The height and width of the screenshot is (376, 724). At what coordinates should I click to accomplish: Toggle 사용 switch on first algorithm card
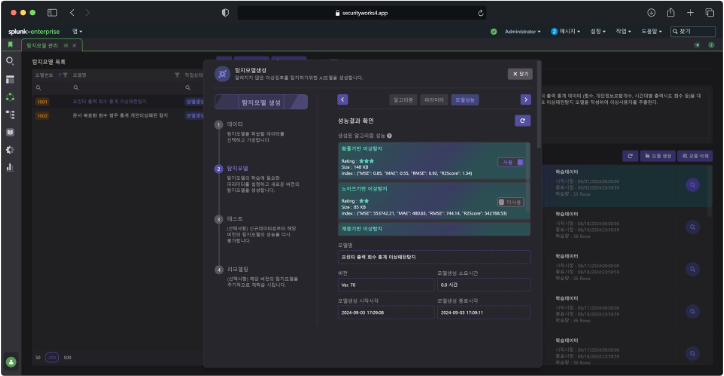point(511,162)
